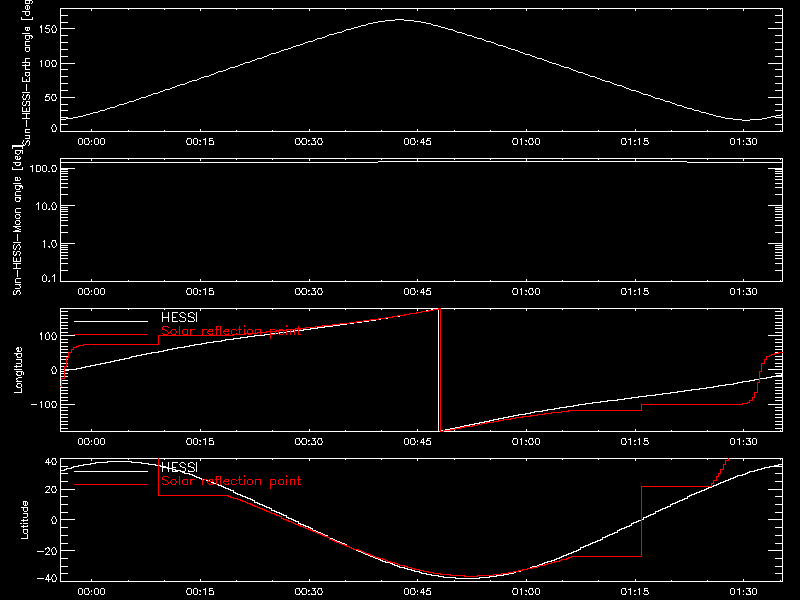Click 00:30 label under Latitude plot

(x=309, y=592)
